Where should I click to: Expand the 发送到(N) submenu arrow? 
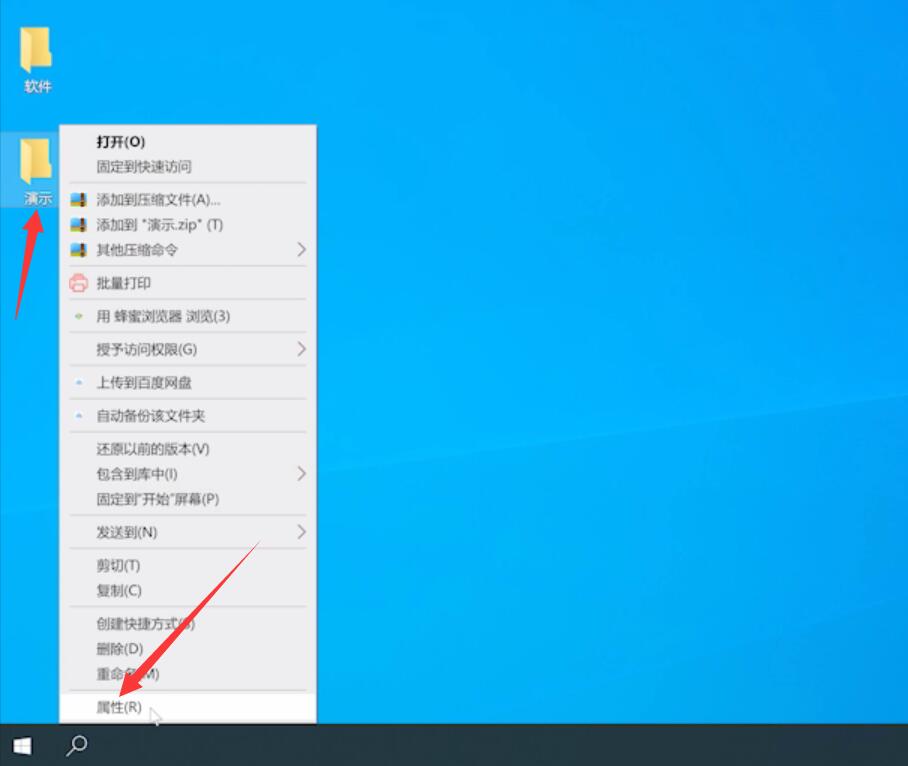(301, 532)
